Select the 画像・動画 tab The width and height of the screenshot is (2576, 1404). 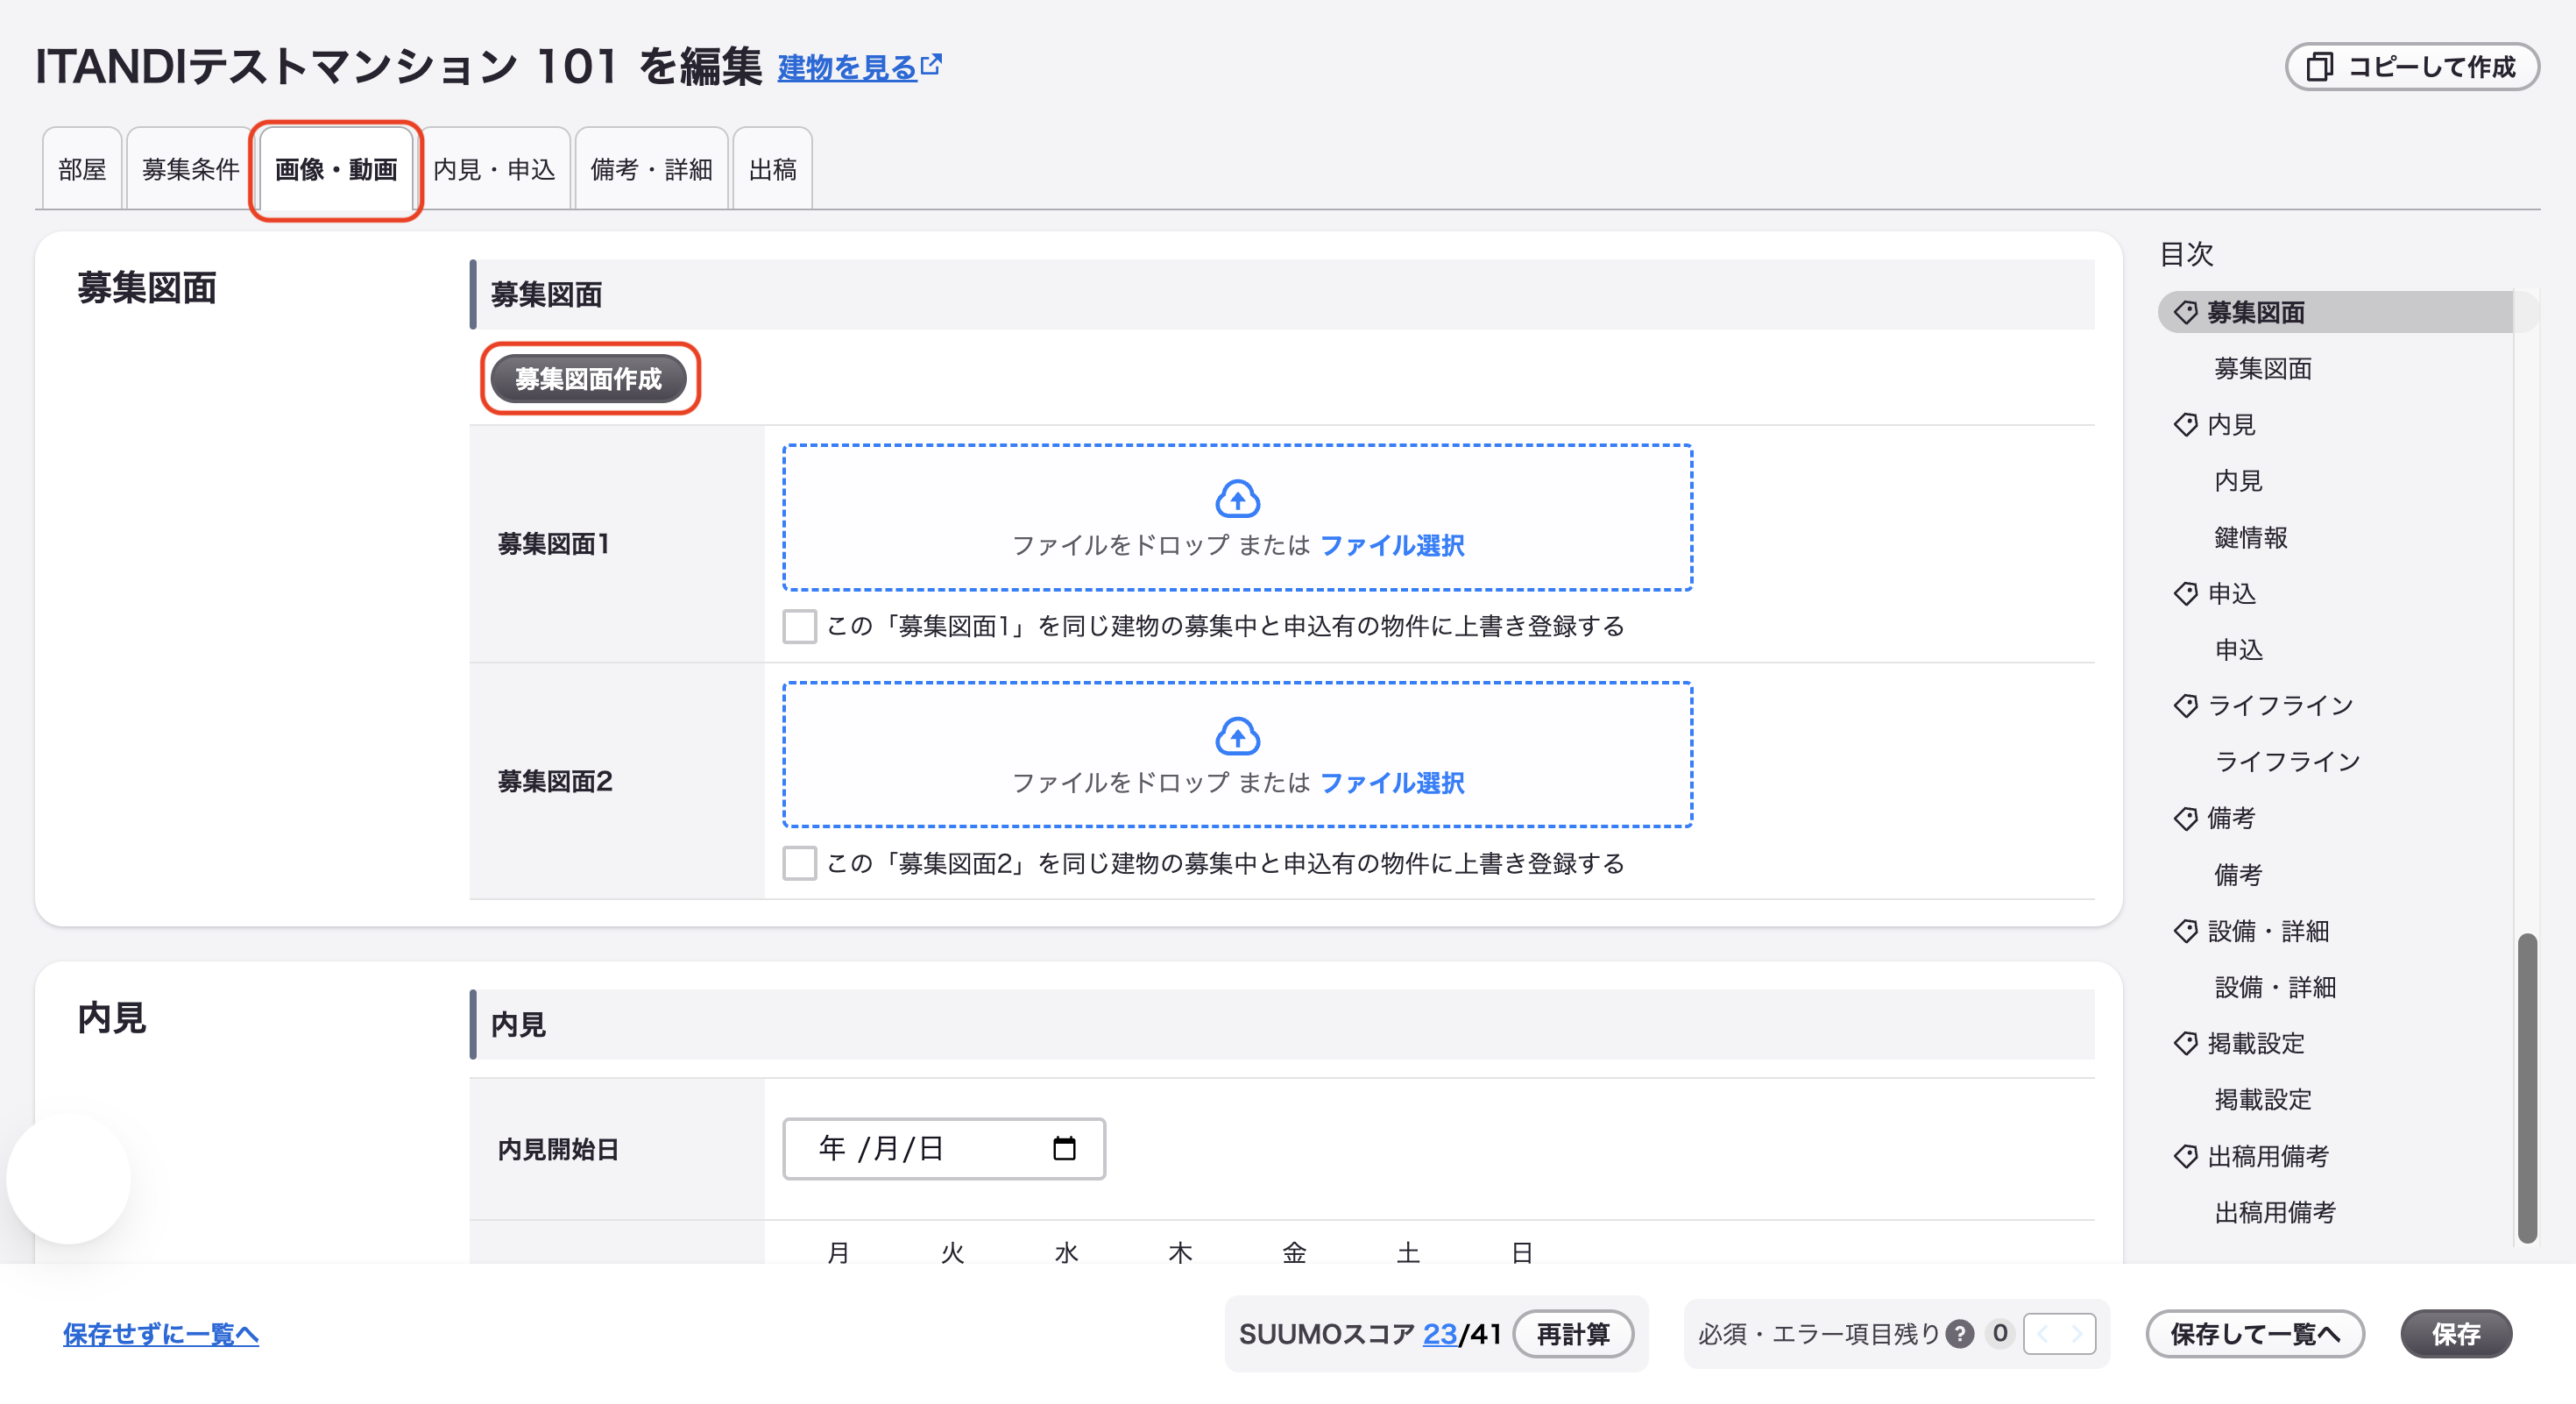point(336,169)
